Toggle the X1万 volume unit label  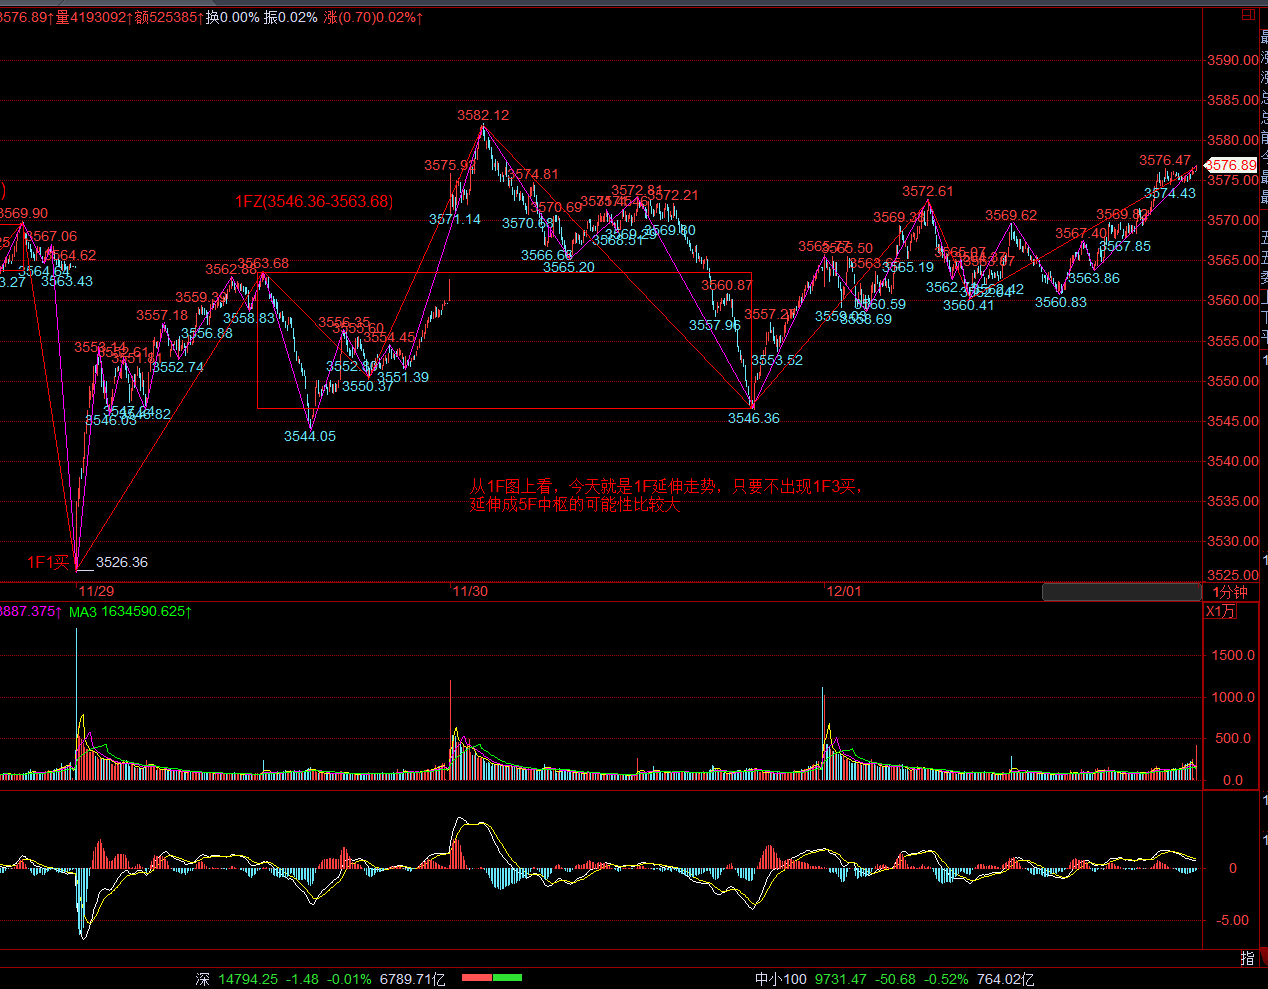click(1221, 611)
